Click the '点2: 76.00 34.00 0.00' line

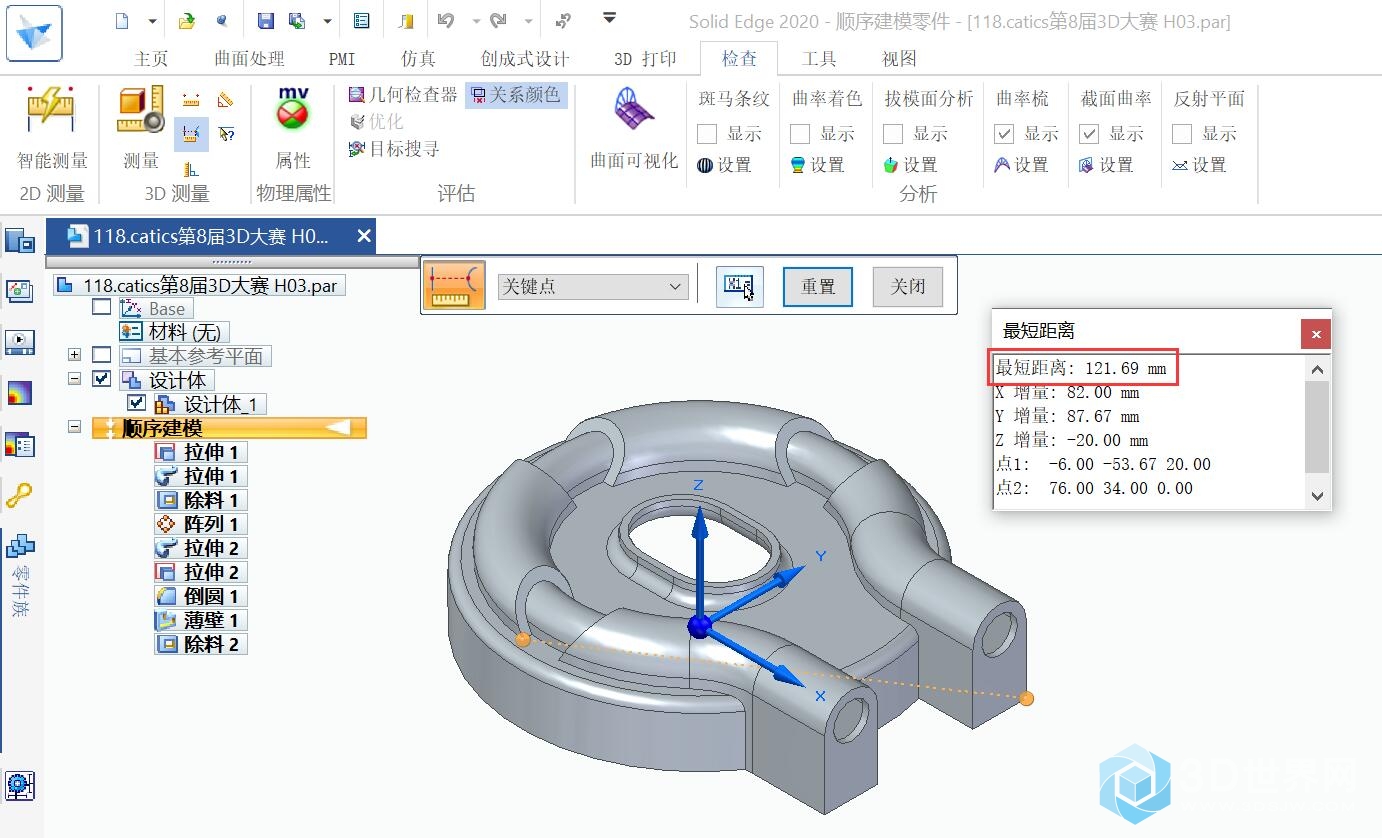pos(1095,488)
